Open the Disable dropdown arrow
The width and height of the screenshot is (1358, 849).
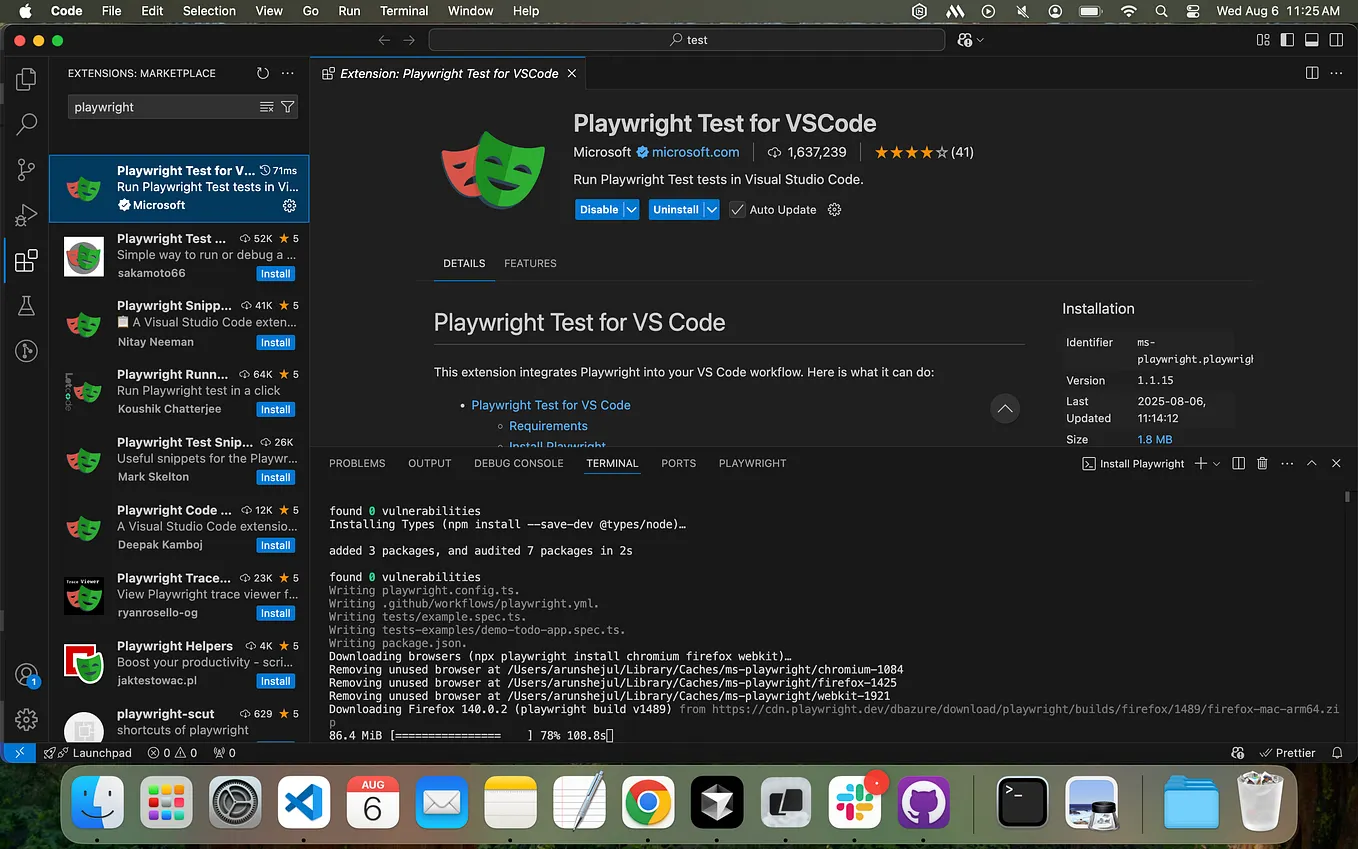pos(632,210)
